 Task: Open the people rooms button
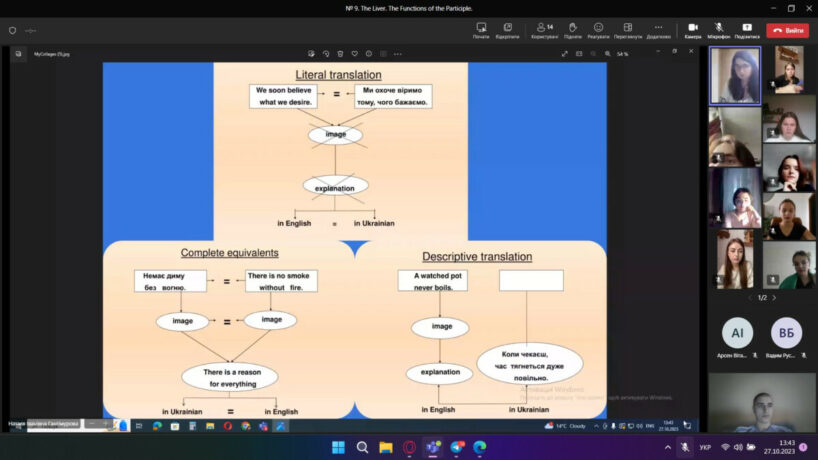click(509, 30)
